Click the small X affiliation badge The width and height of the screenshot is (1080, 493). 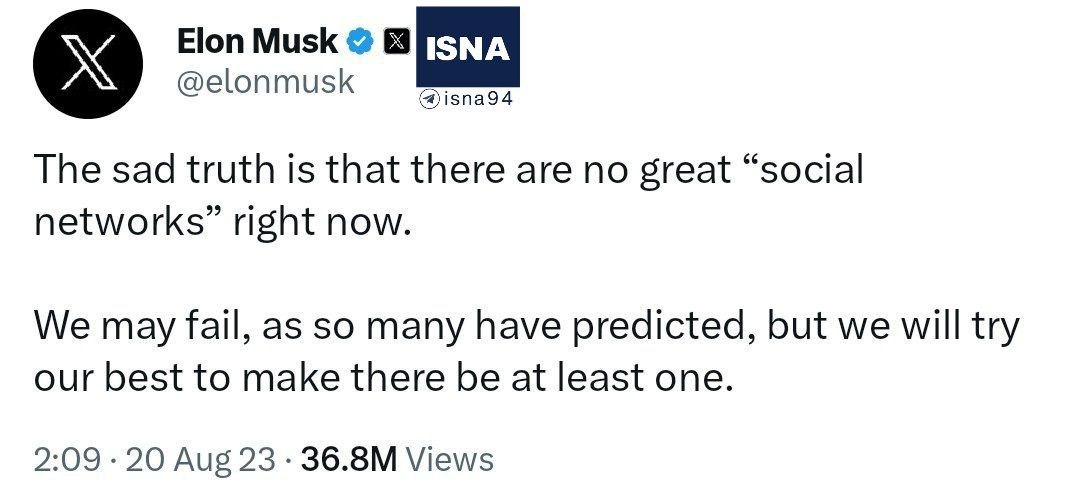[397, 42]
